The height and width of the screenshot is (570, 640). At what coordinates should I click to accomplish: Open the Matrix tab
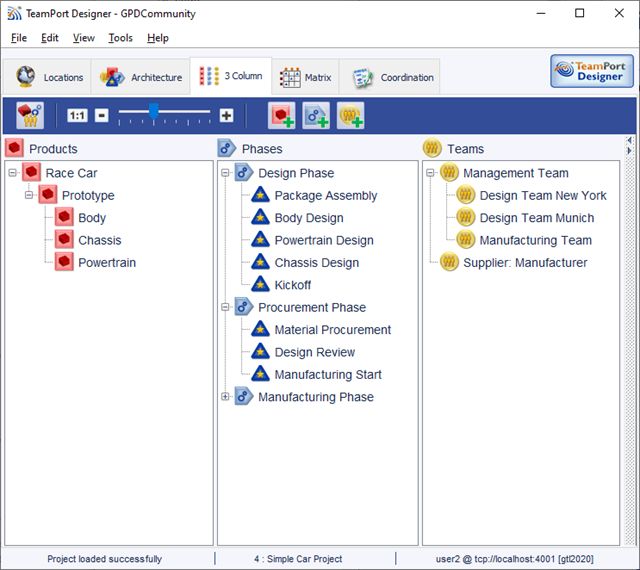(x=305, y=77)
